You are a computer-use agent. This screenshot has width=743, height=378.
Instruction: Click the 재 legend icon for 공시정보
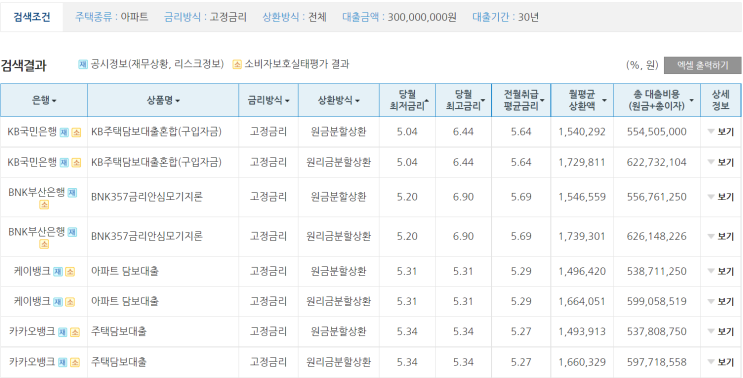83,65
